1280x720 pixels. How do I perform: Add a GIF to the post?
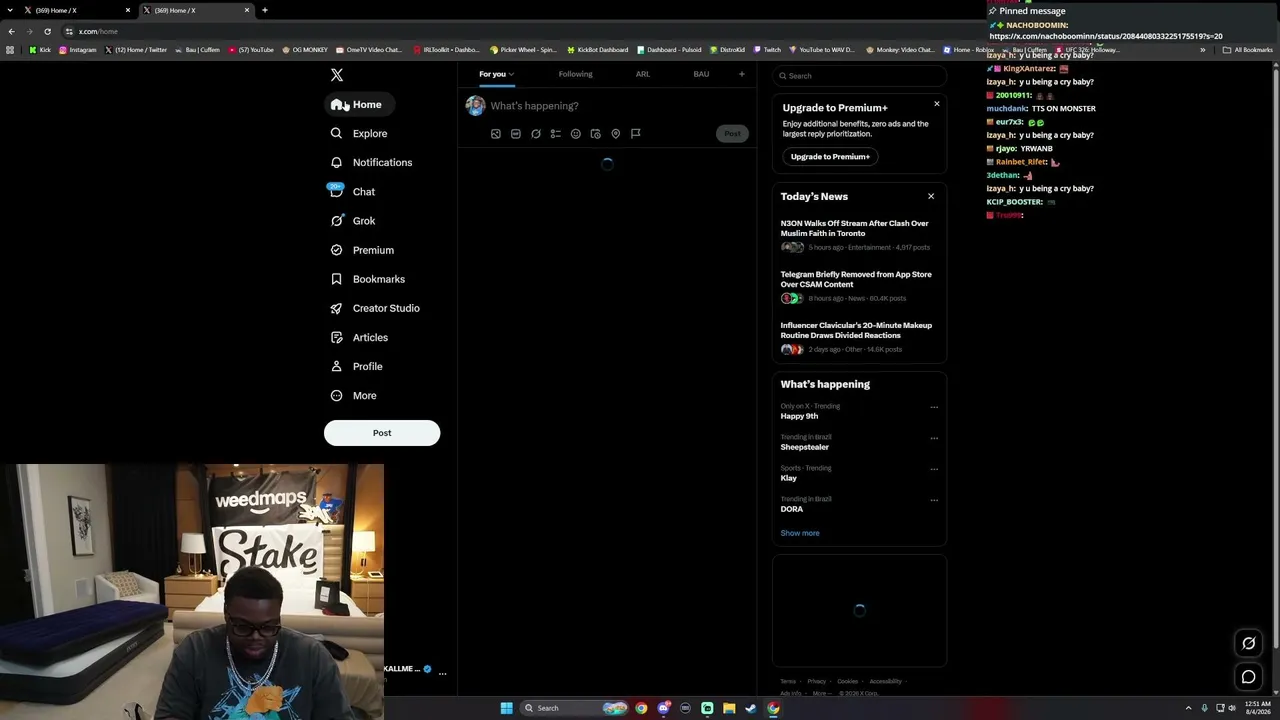[x=516, y=134]
